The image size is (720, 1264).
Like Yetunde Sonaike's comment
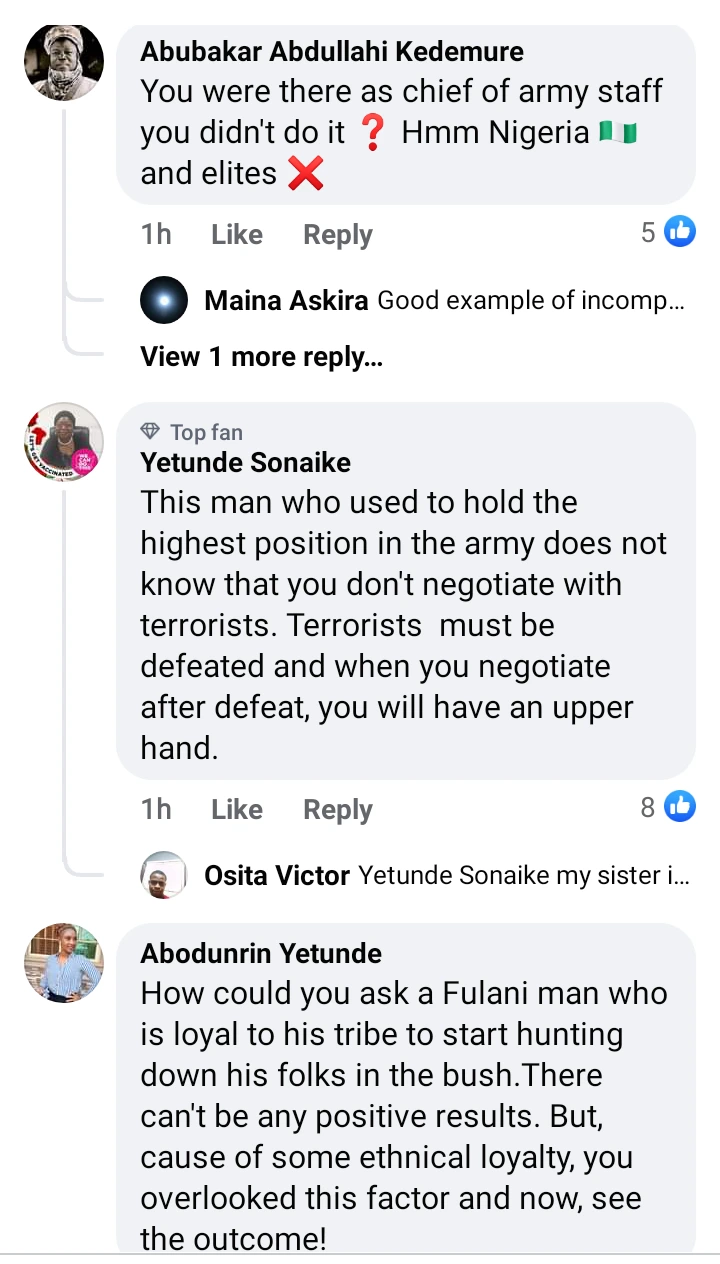(x=237, y=810)
